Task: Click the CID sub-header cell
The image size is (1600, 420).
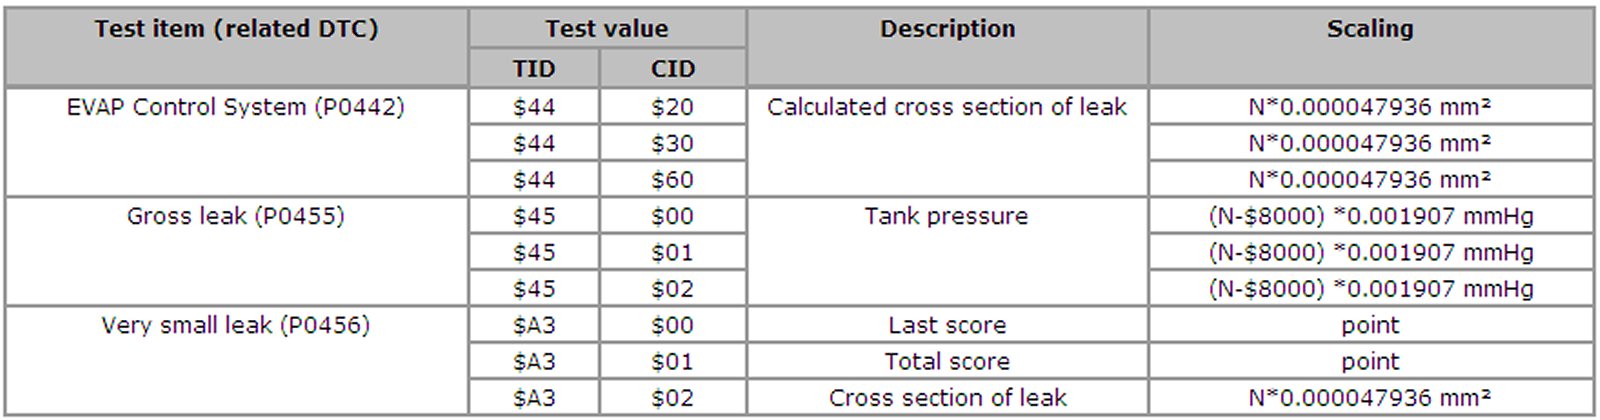Action: pos(672,69)
